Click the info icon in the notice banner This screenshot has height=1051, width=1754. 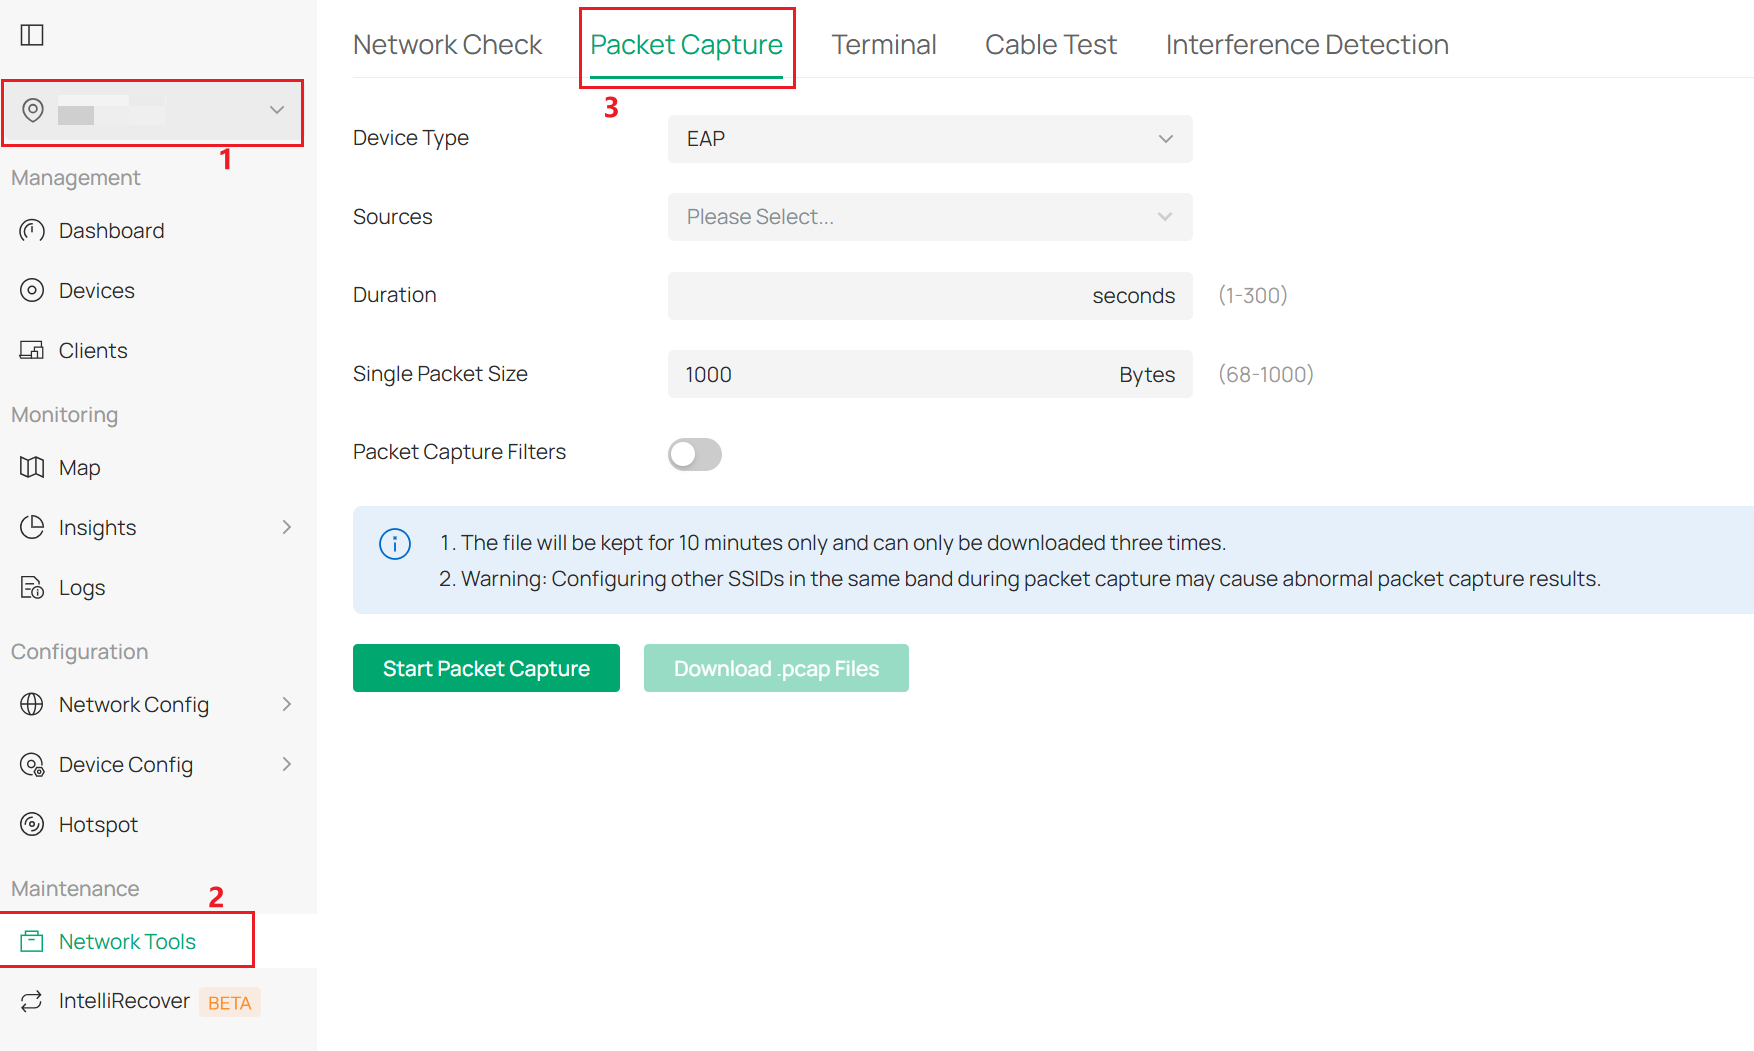(394, 544)
